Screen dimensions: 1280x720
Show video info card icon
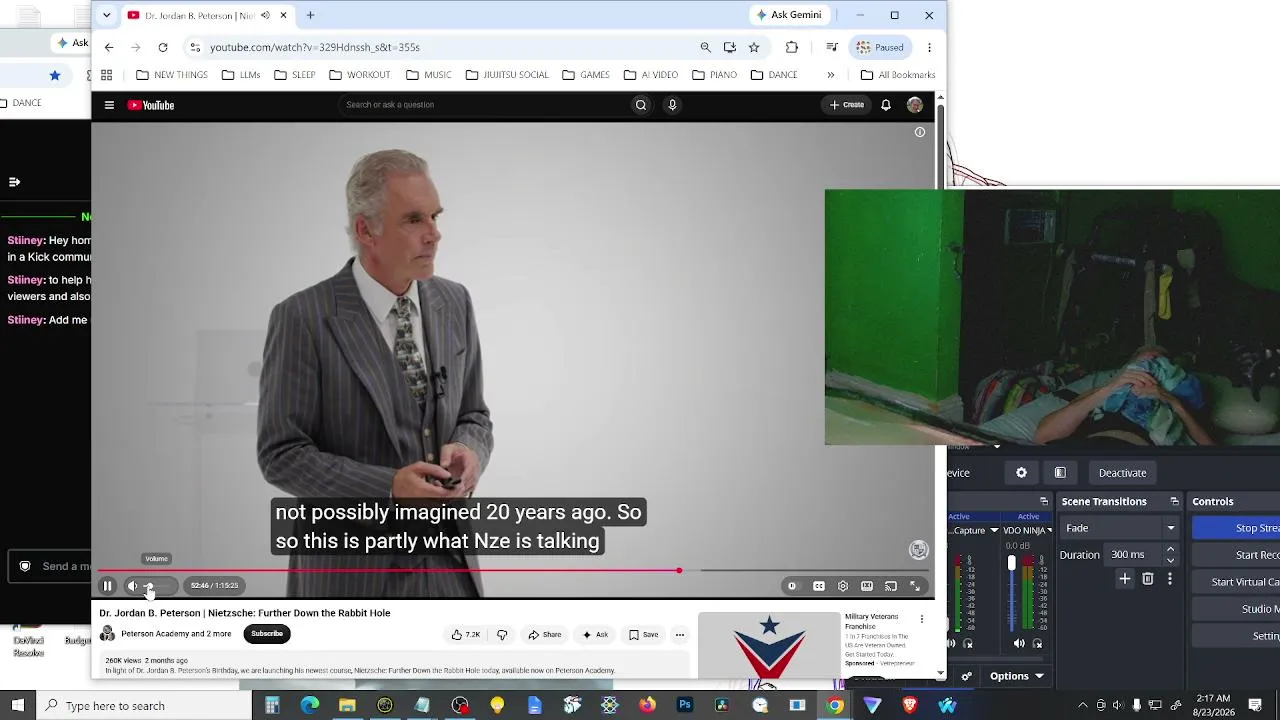920,132
